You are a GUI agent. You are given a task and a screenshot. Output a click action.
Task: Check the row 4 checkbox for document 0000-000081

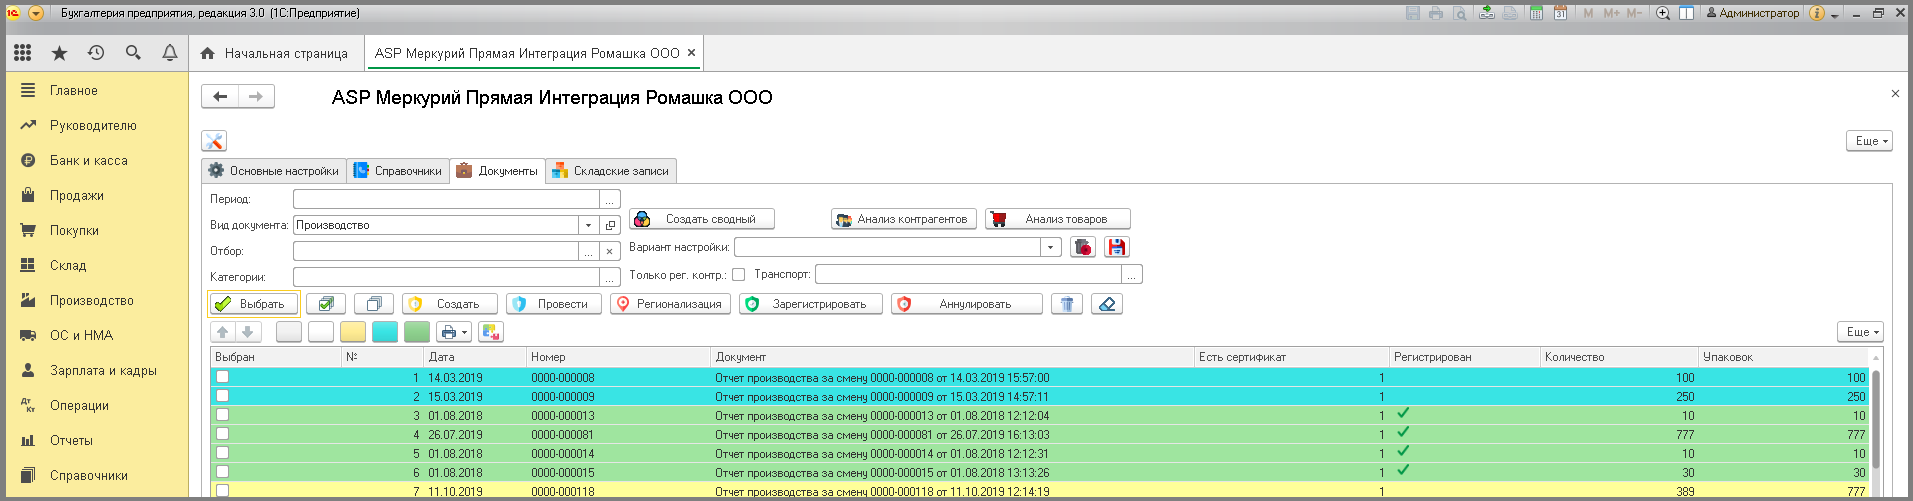[222, 434]
